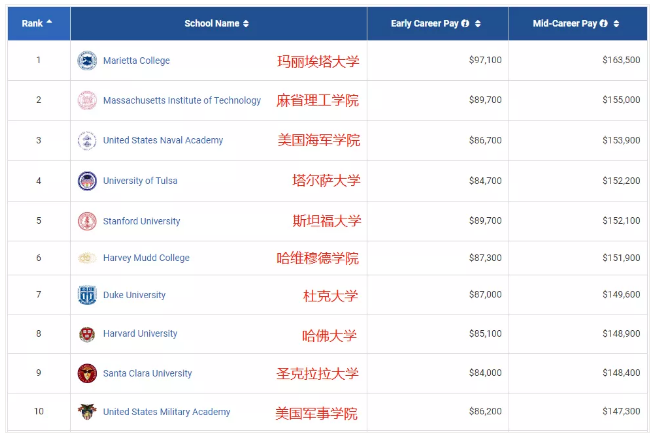Click the United States Naval Academy crest
The height and width of the screenshot is (440, 654).
coord(87,141)
